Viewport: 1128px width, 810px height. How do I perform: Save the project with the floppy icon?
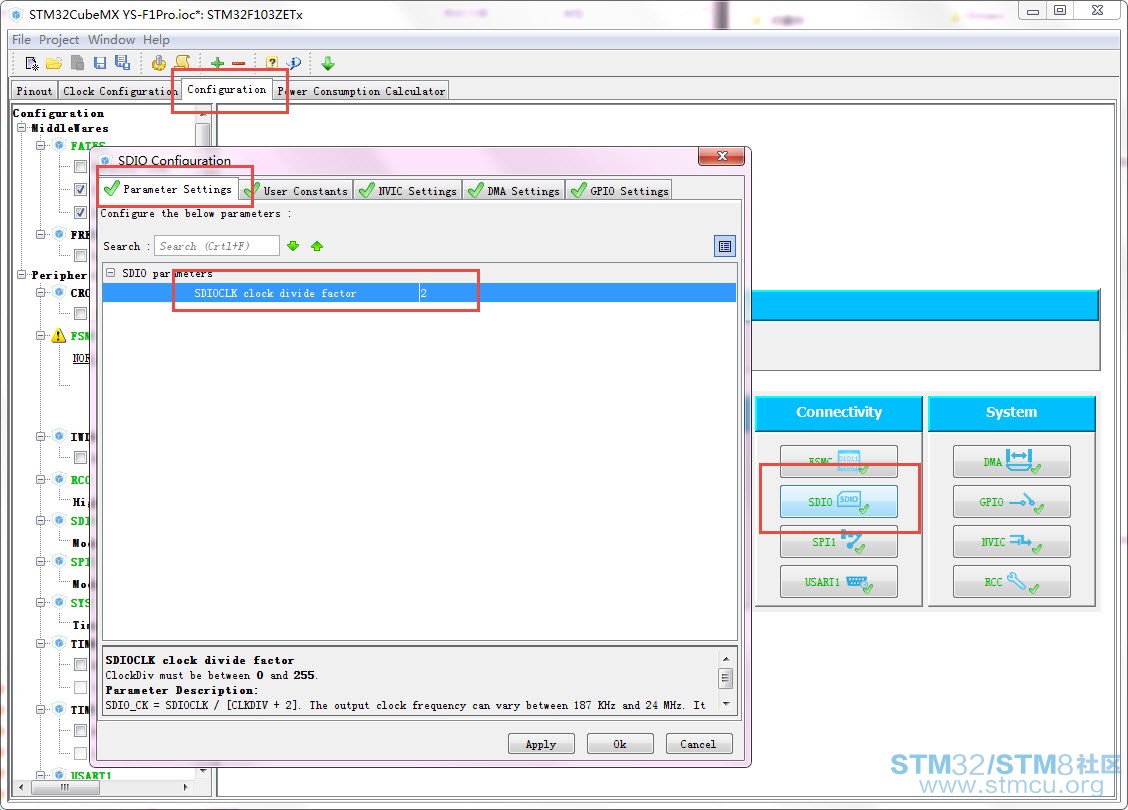point(100,63)
